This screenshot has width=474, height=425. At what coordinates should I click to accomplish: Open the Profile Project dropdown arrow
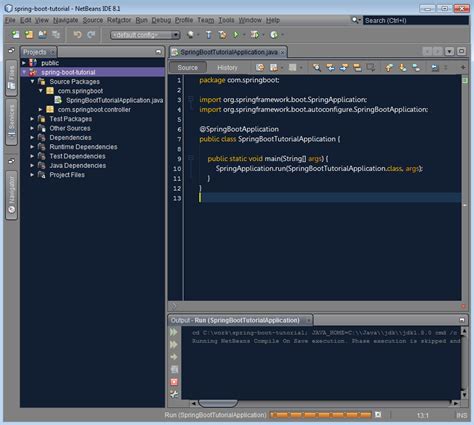click(x=283, y=35)
